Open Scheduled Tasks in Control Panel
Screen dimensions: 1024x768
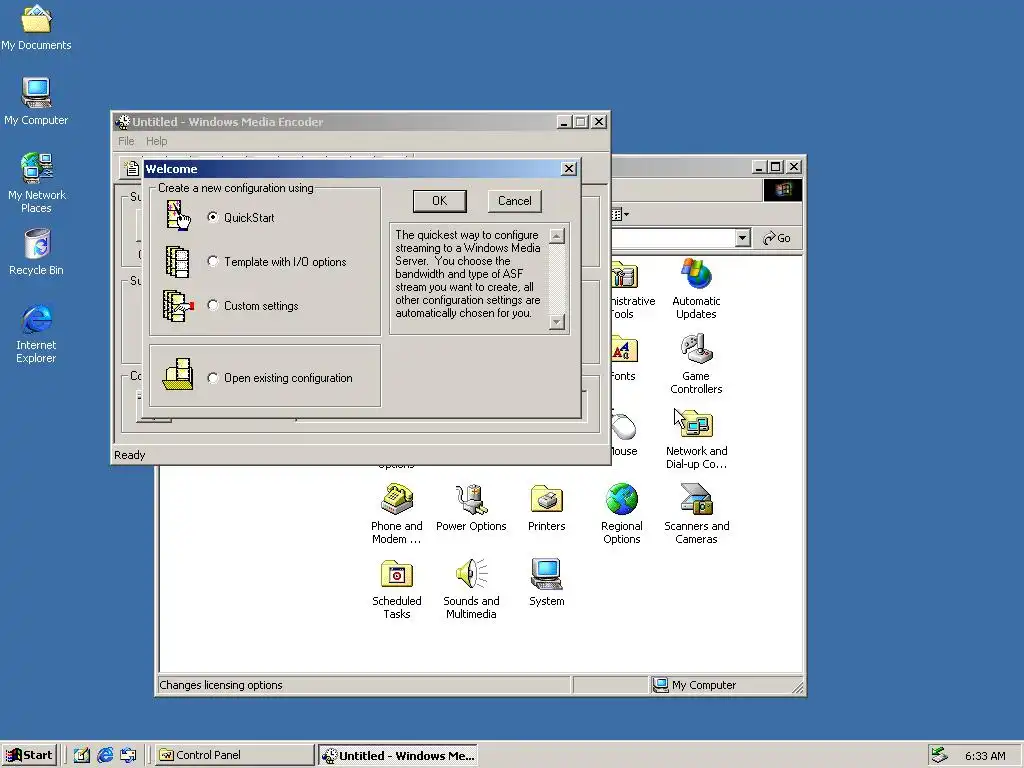pos(396,589)
